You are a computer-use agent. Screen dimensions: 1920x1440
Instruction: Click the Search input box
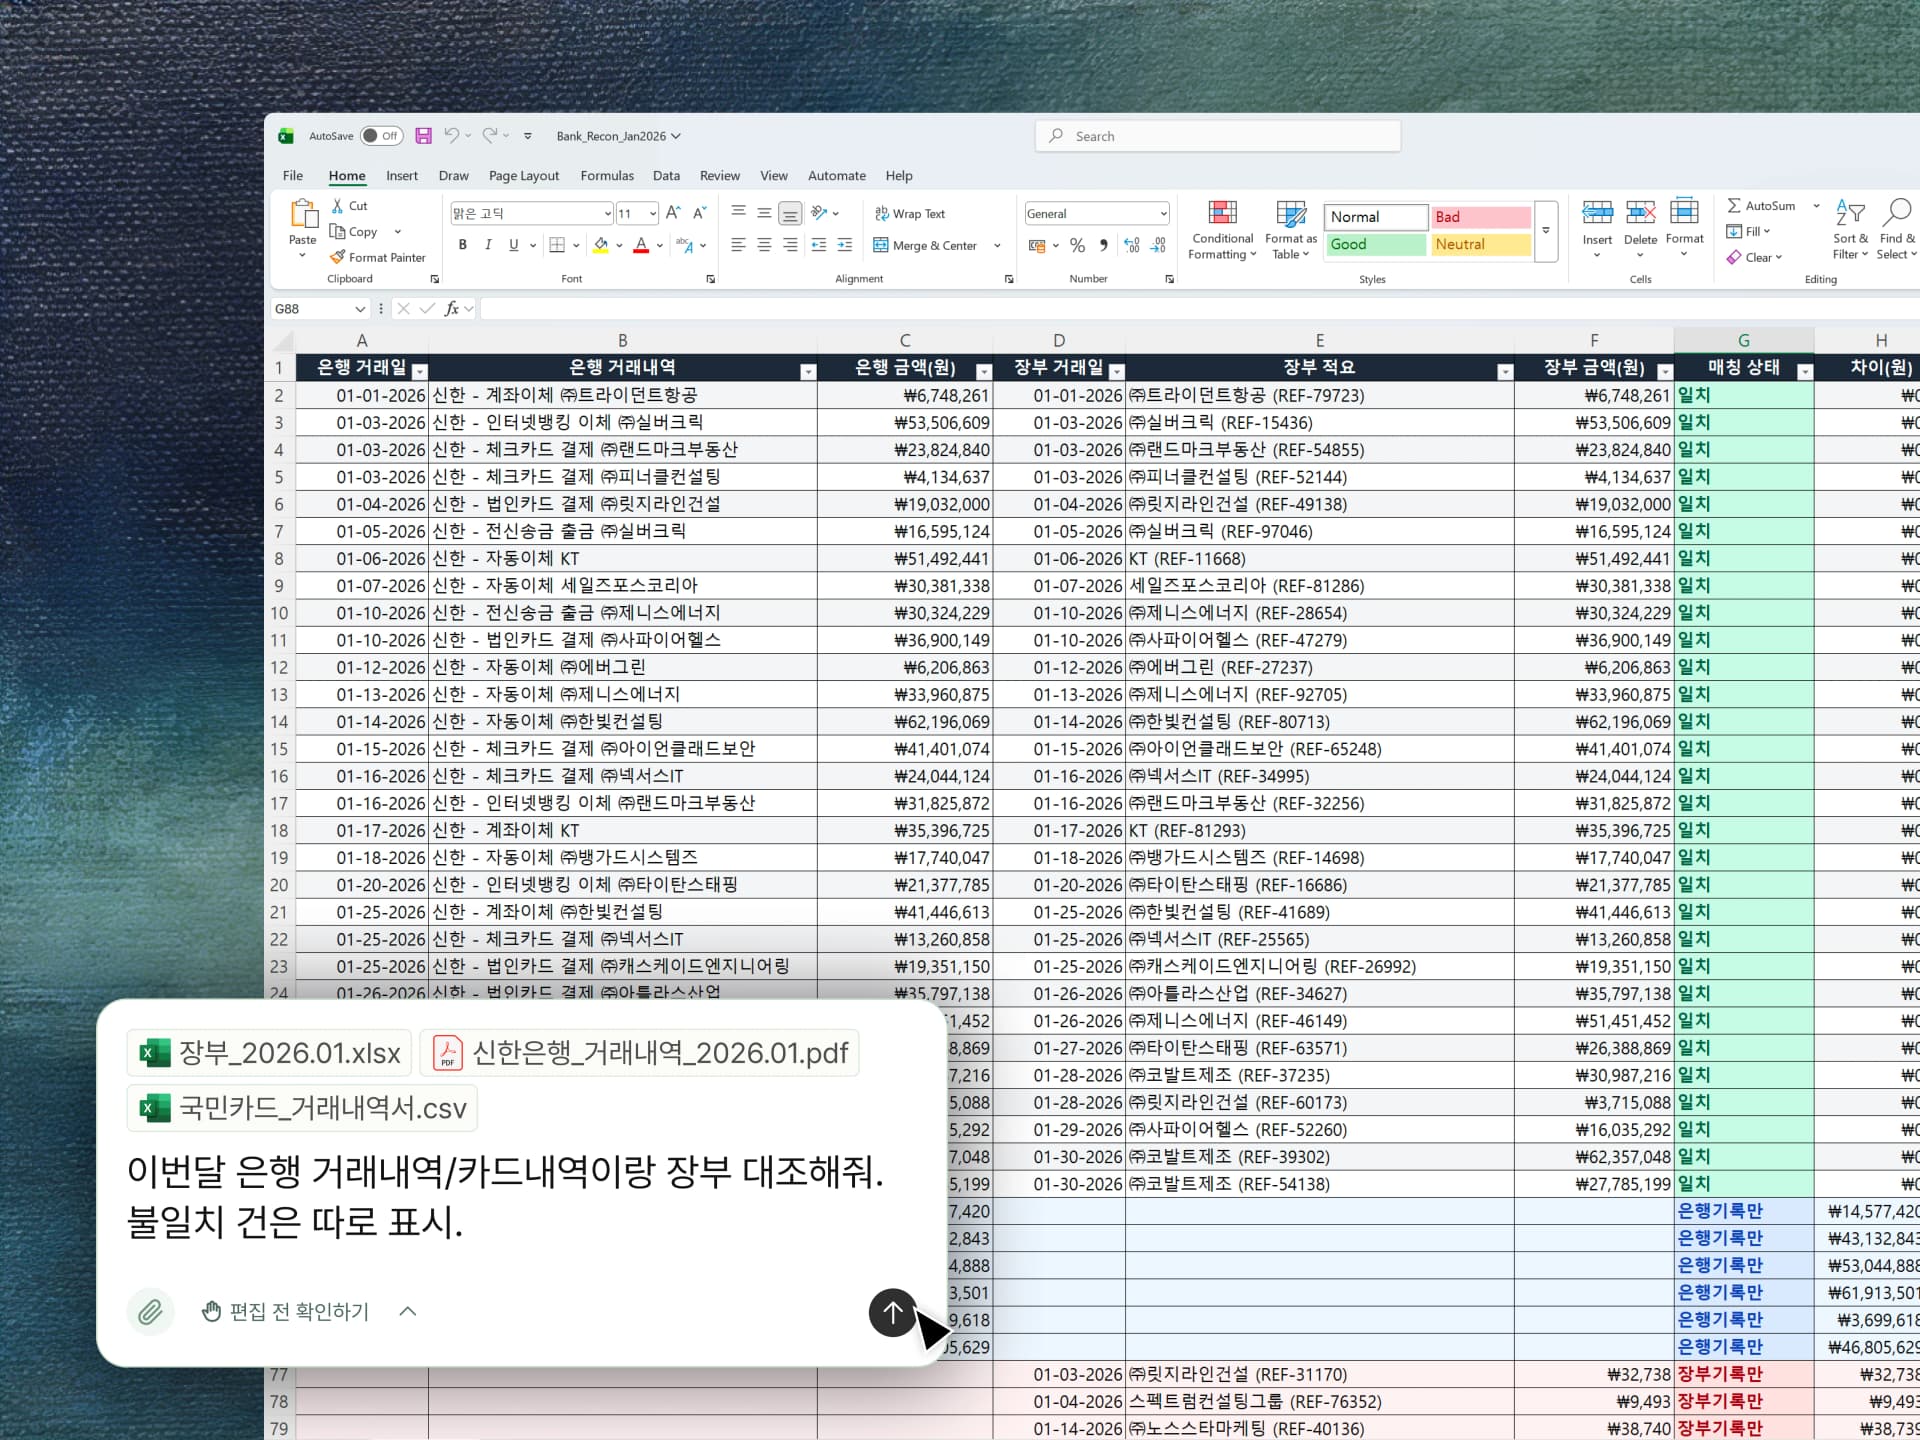[1218, 136]
